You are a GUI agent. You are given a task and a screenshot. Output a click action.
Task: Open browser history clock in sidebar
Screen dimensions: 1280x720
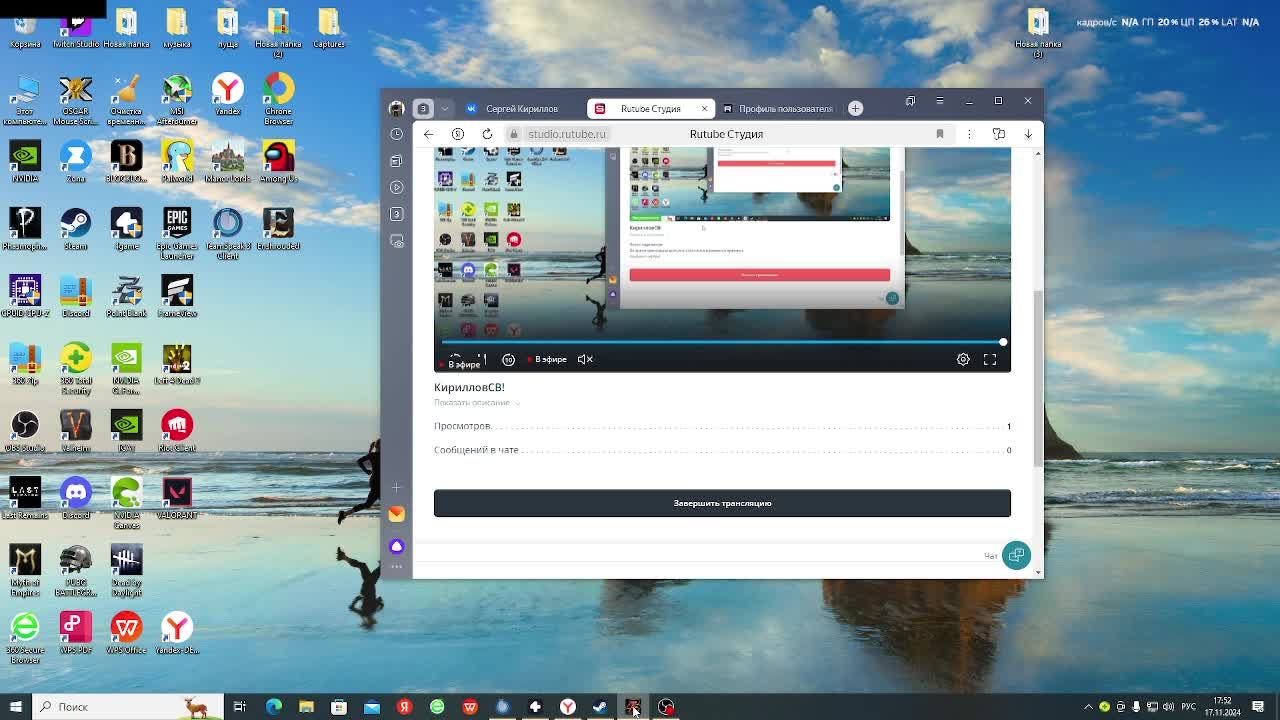coord(397,134)
